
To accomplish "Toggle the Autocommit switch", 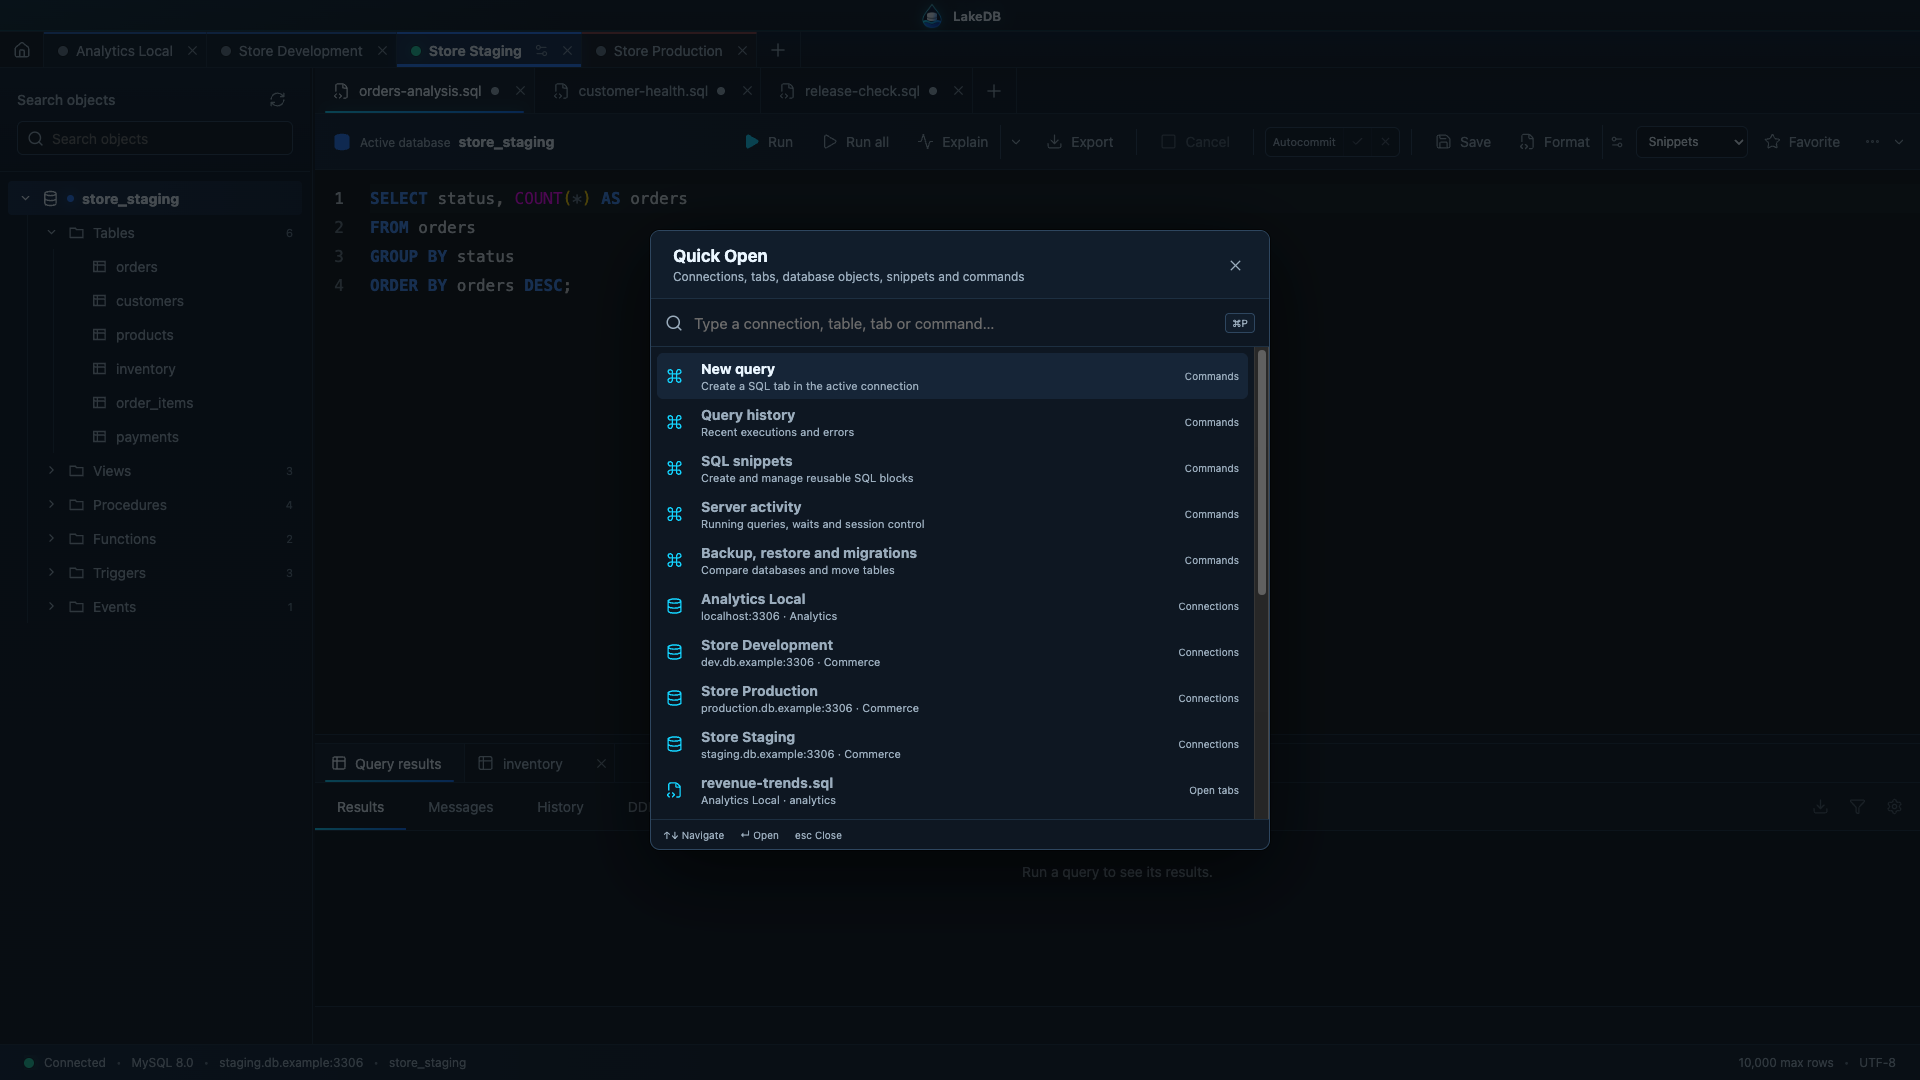I will [x=1304, y=142].
